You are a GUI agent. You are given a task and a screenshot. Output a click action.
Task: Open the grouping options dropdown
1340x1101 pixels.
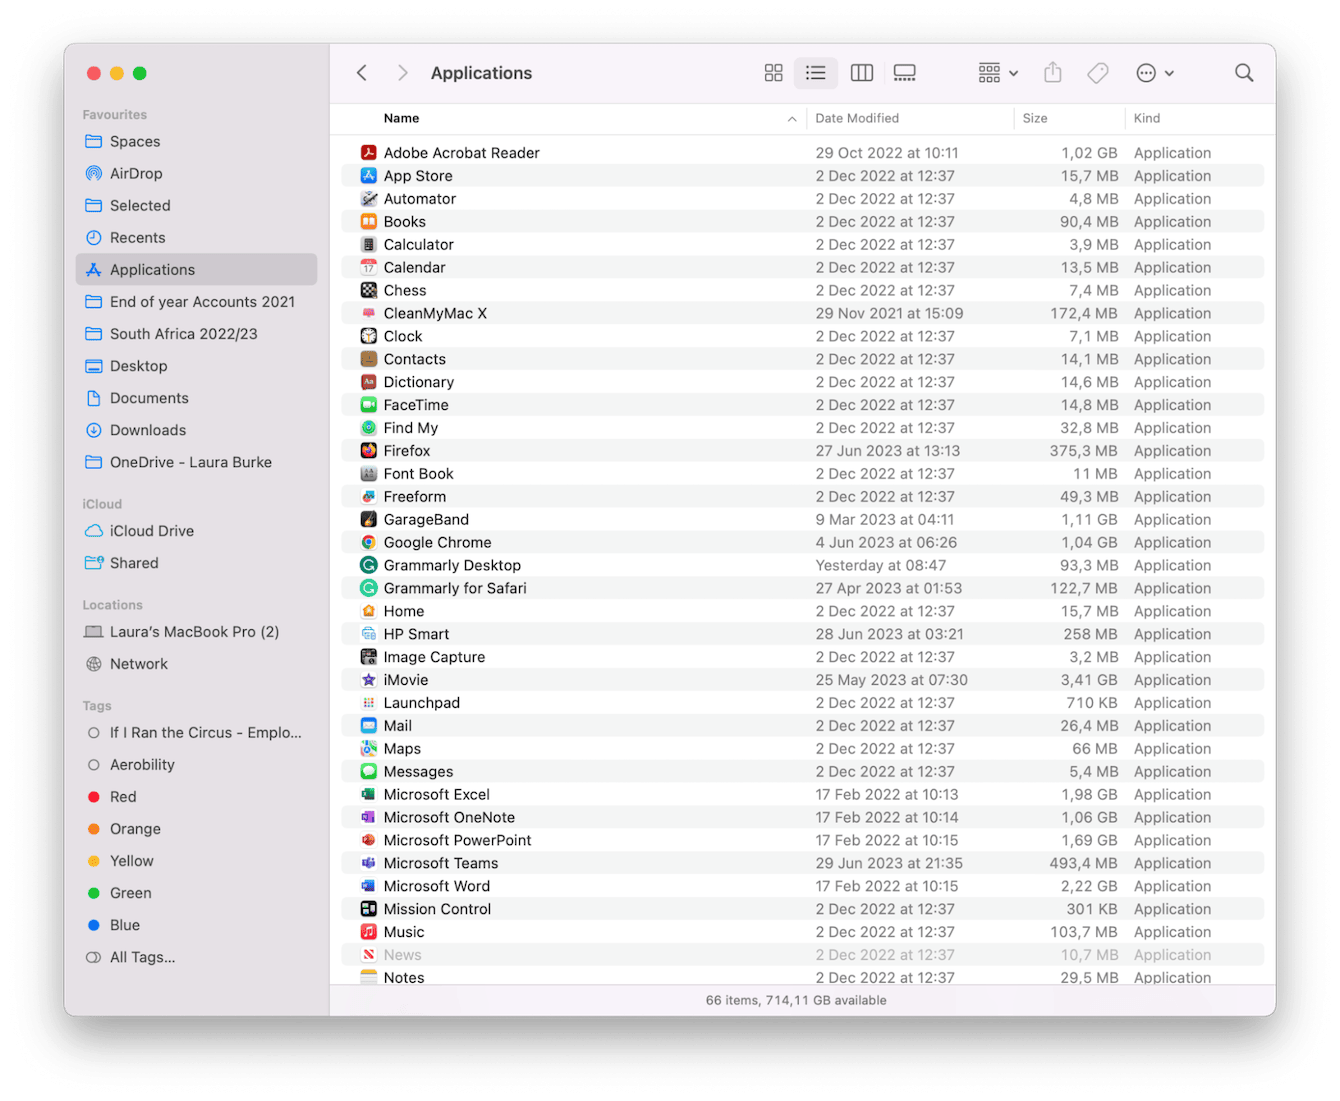point(996,72)
